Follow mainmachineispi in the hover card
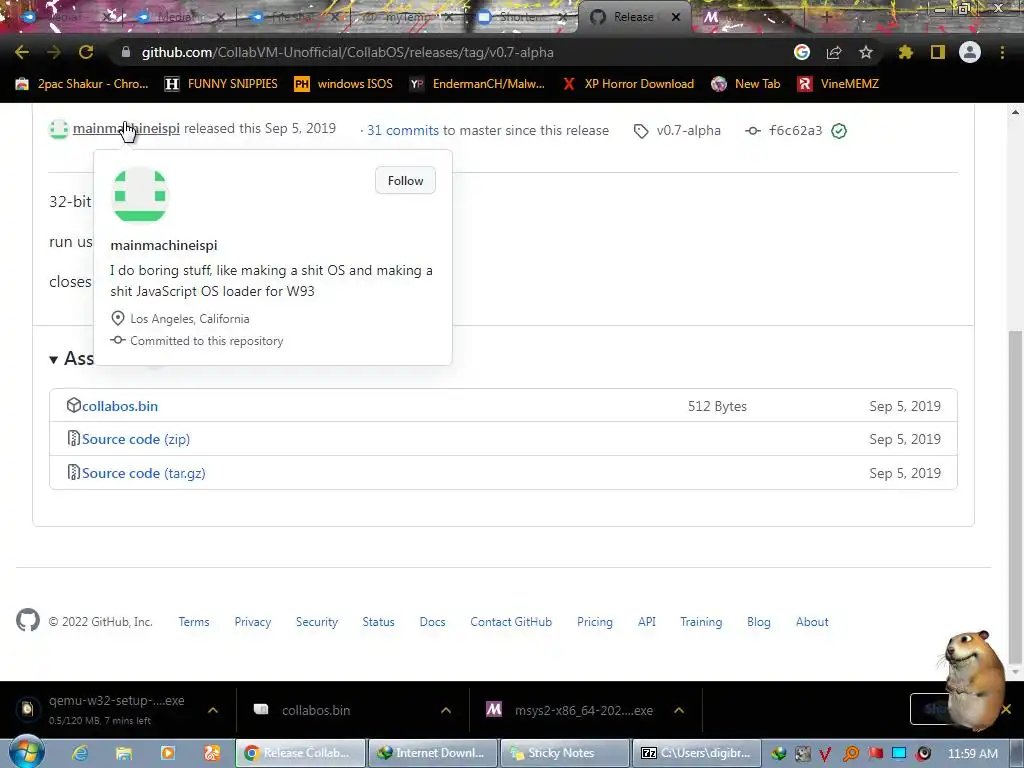1024x768 pixels. click(405, 180)
